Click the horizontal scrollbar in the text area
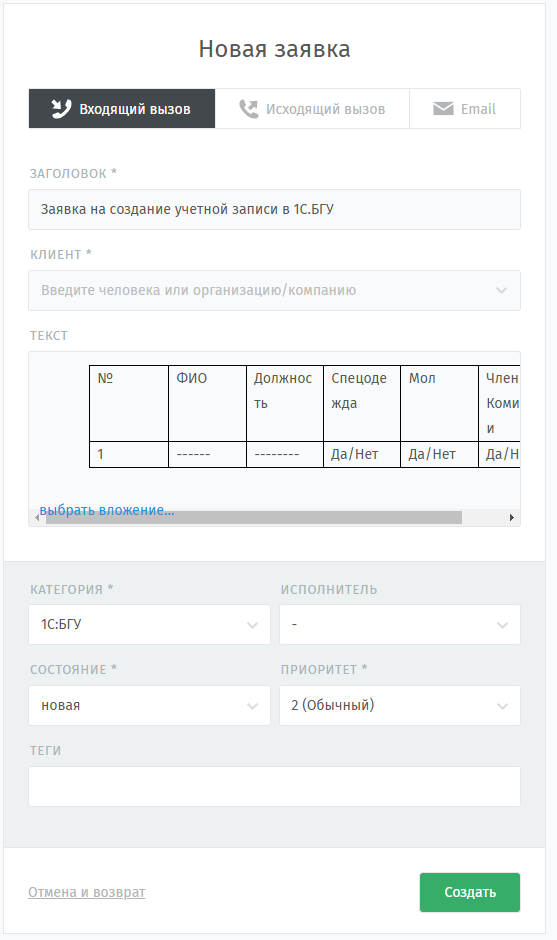The image size is (557, 940). point(254,517)
